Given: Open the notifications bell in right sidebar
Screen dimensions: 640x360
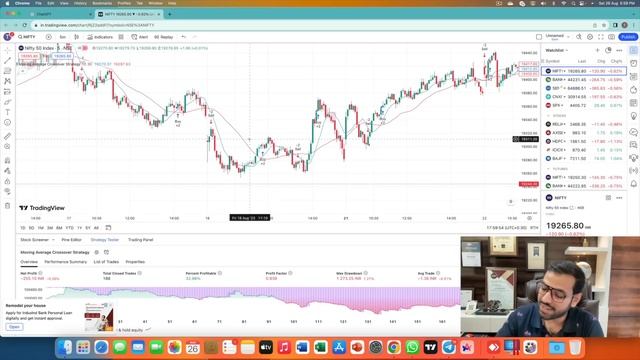Looking at the screenshot, I should tap(633, 184).
